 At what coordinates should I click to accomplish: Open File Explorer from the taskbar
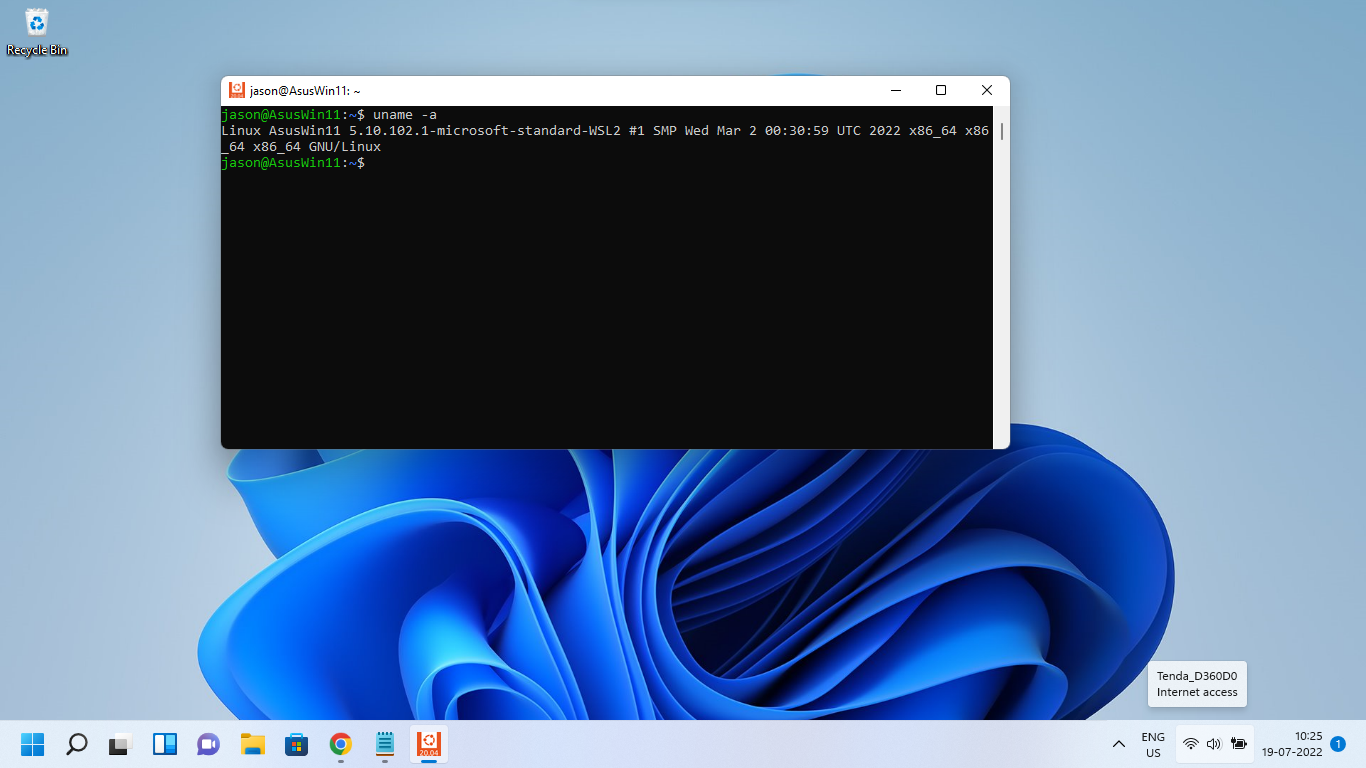click(252, 744)
